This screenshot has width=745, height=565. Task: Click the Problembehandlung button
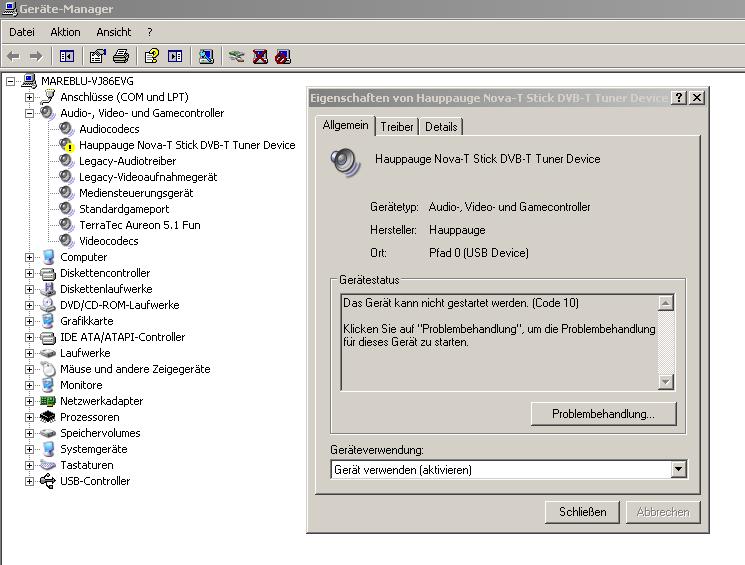click(x=603, y=413)
